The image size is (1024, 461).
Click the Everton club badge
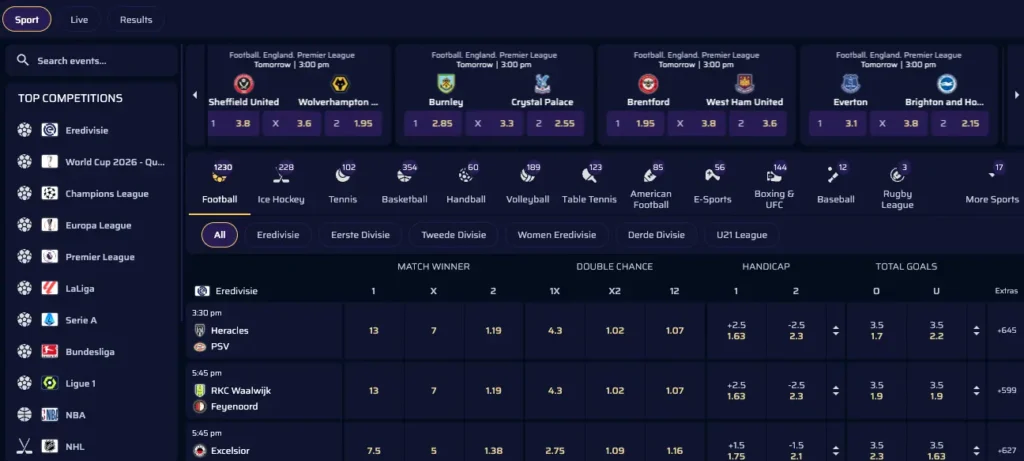click(850, 84)
